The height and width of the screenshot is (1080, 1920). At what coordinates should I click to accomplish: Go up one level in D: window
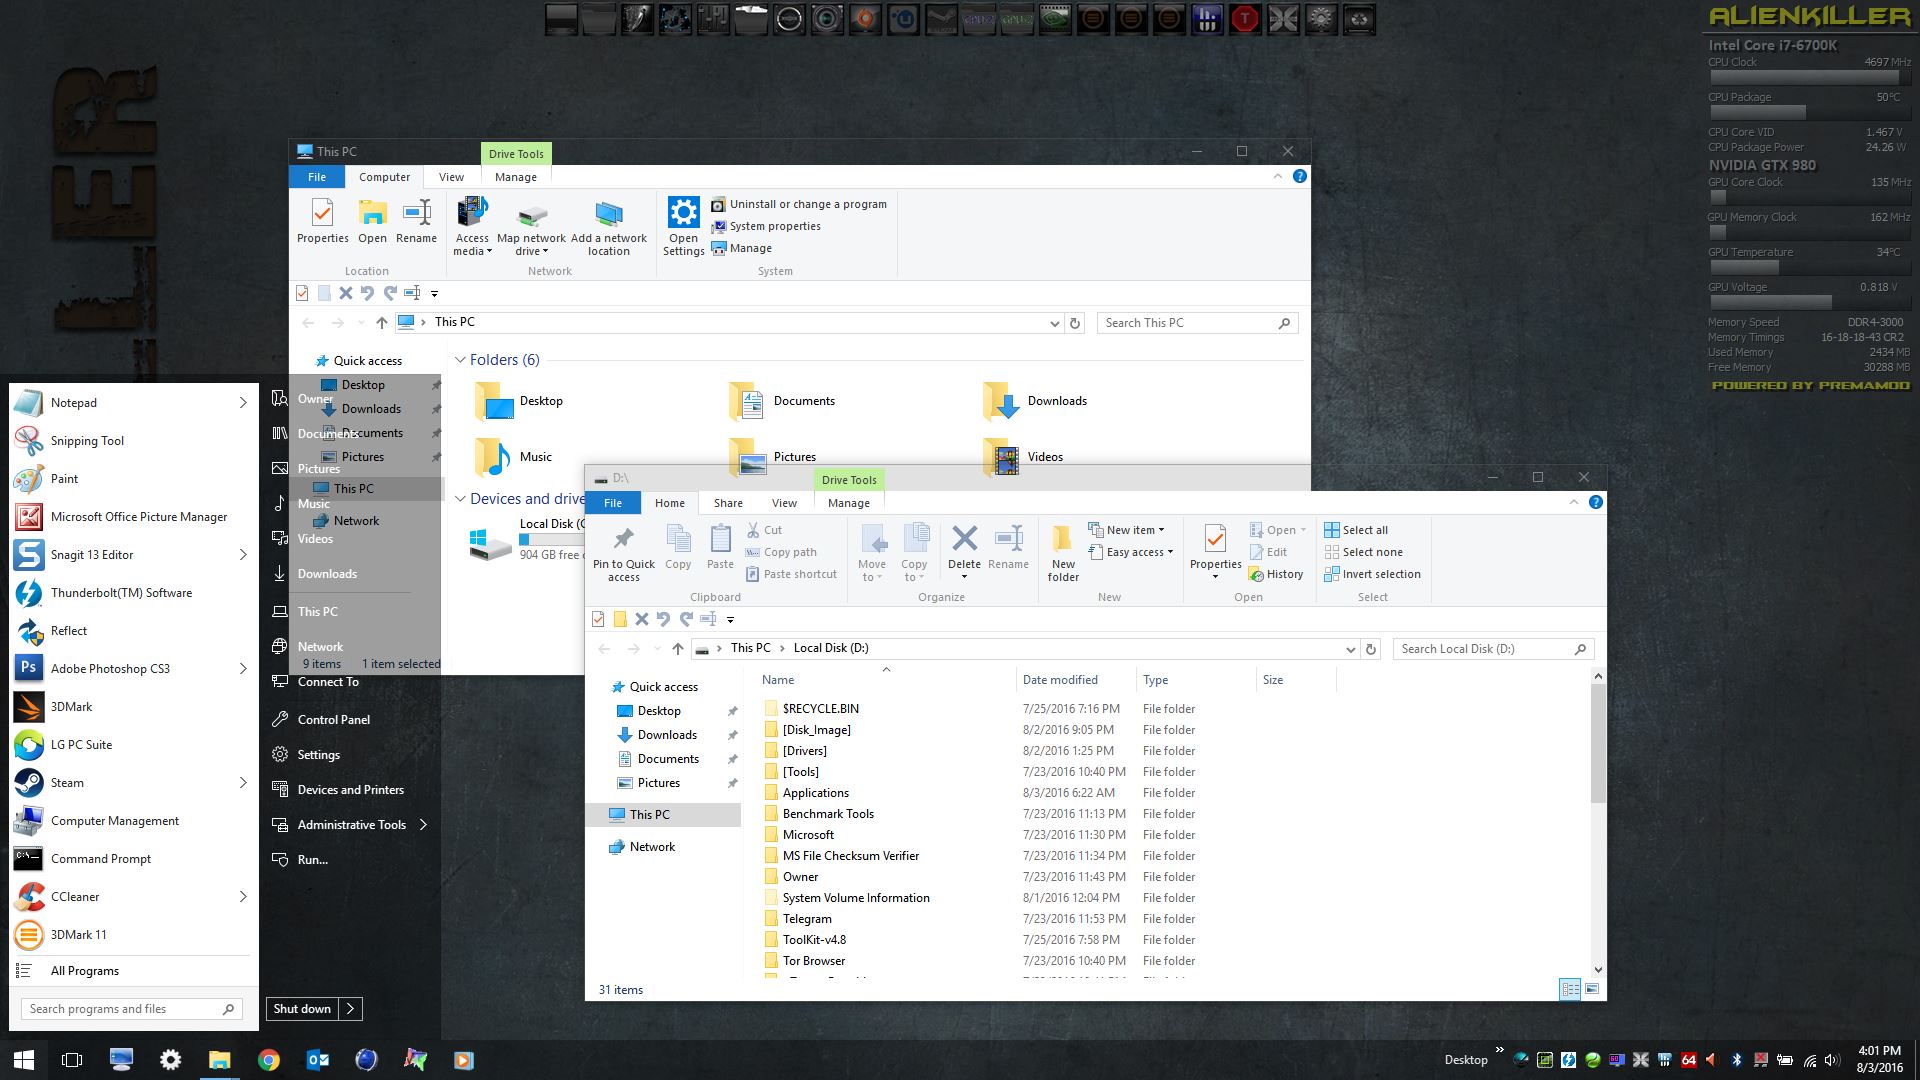pyautogui.click(x=678, y=649)
